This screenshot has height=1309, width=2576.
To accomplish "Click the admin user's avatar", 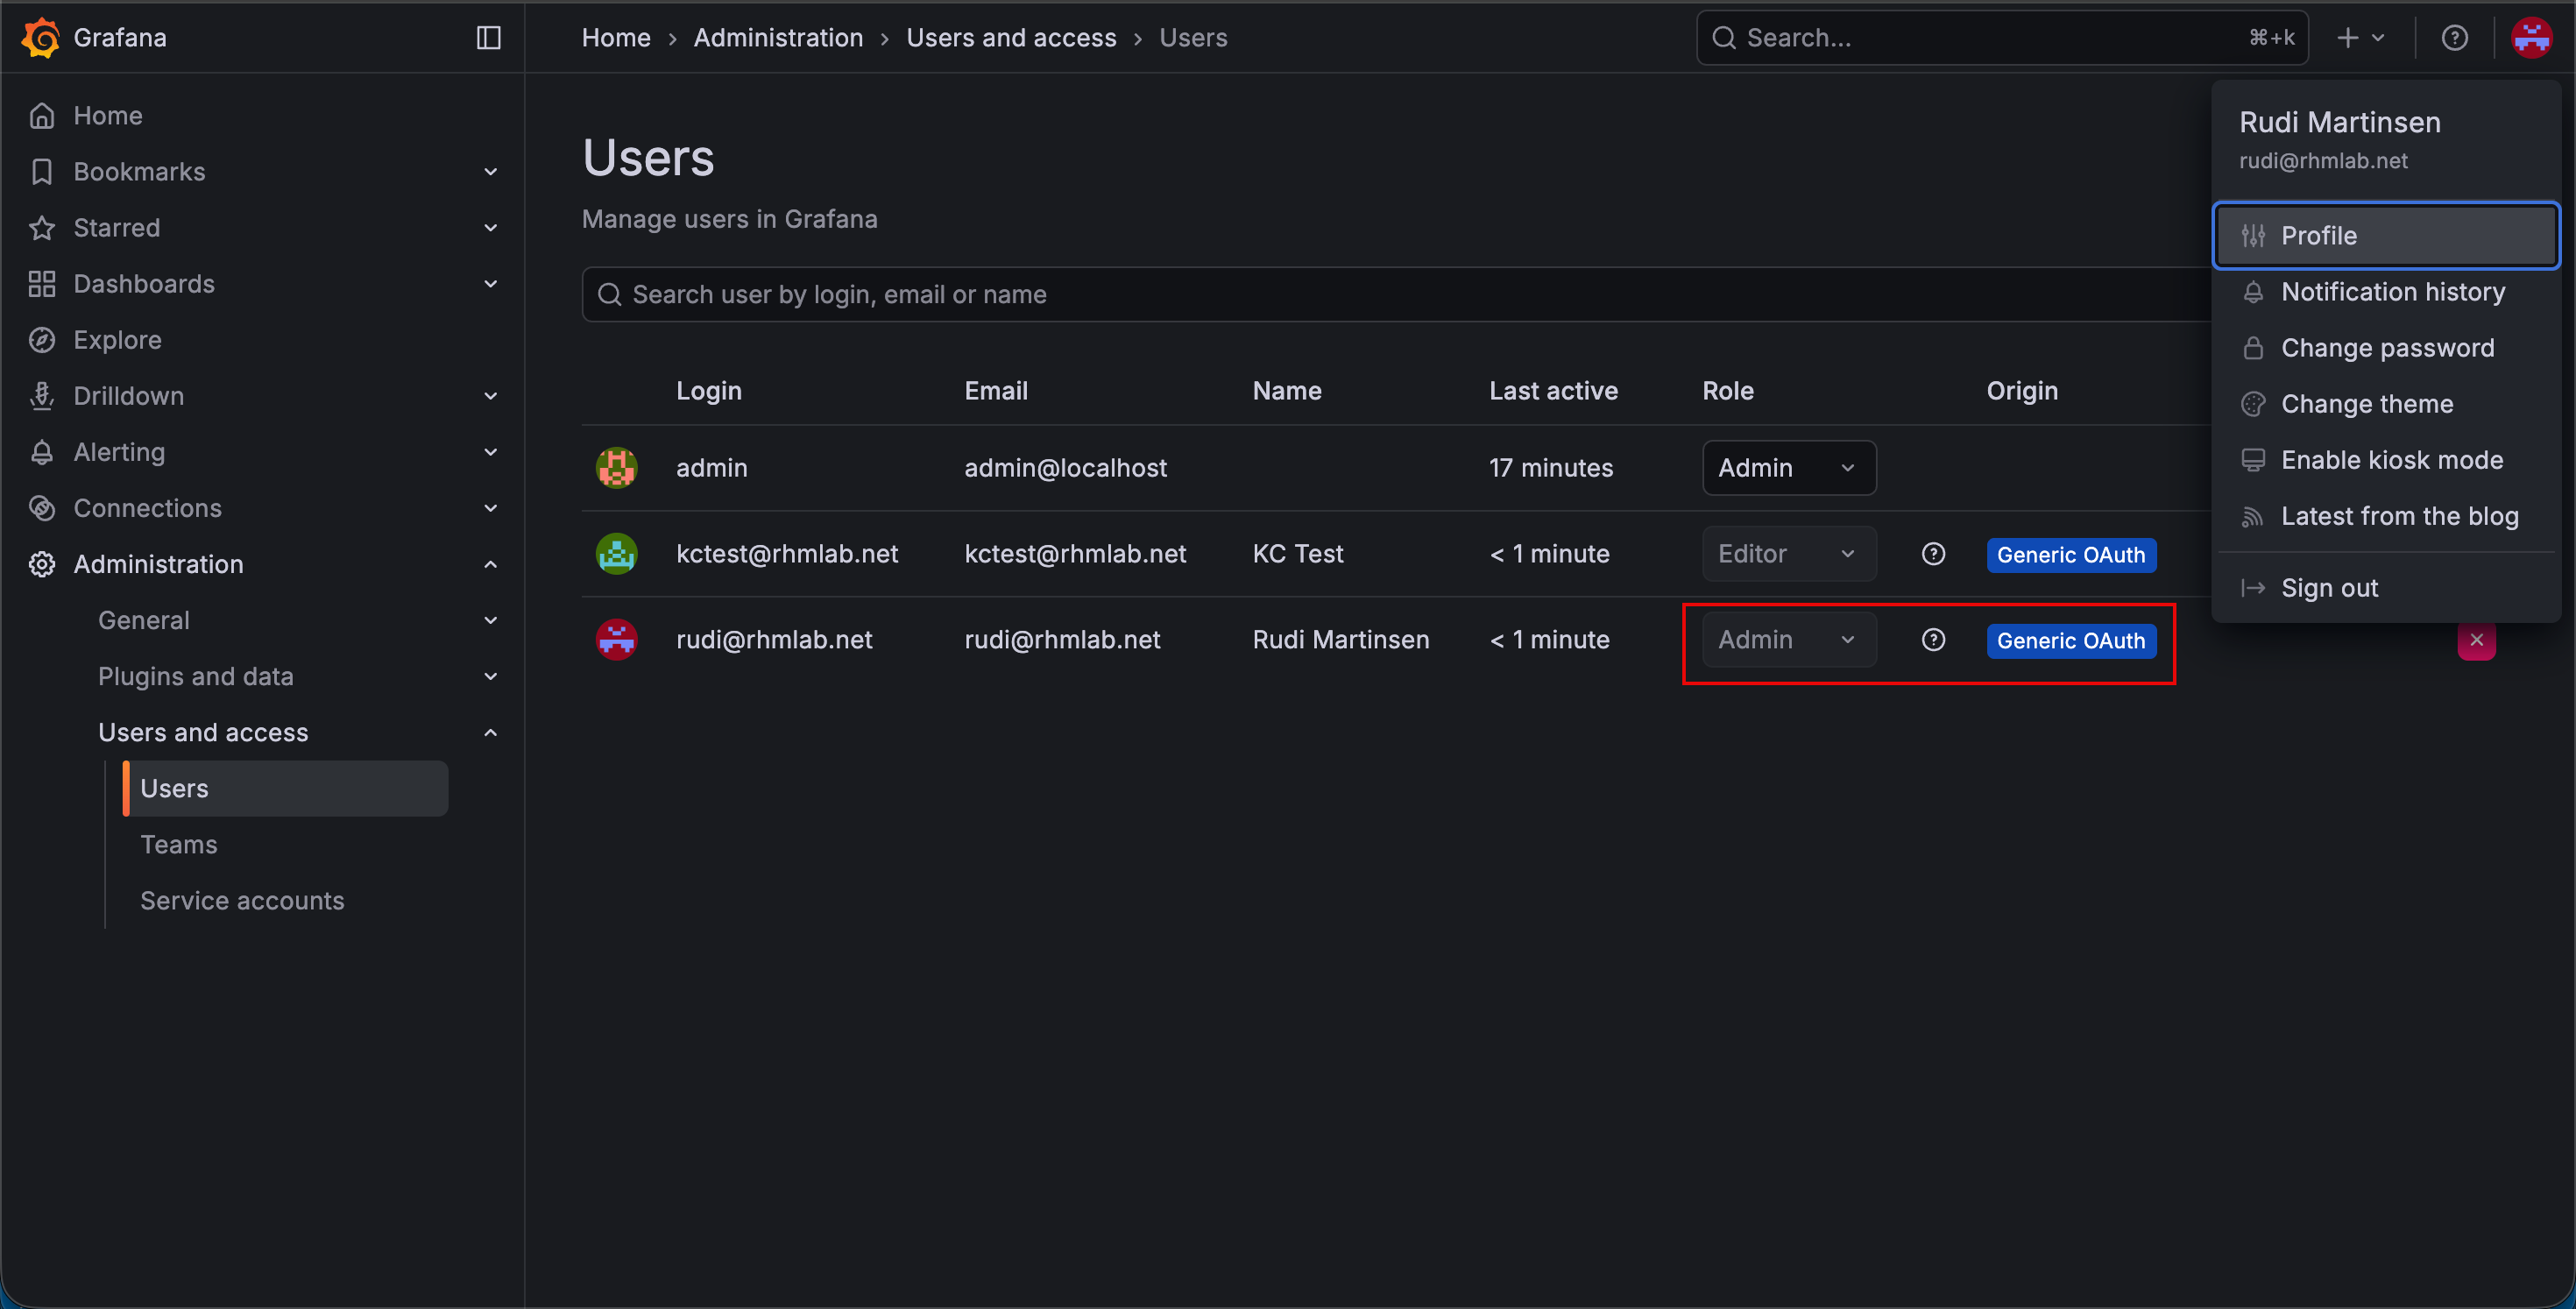I will tap(616, 467).
